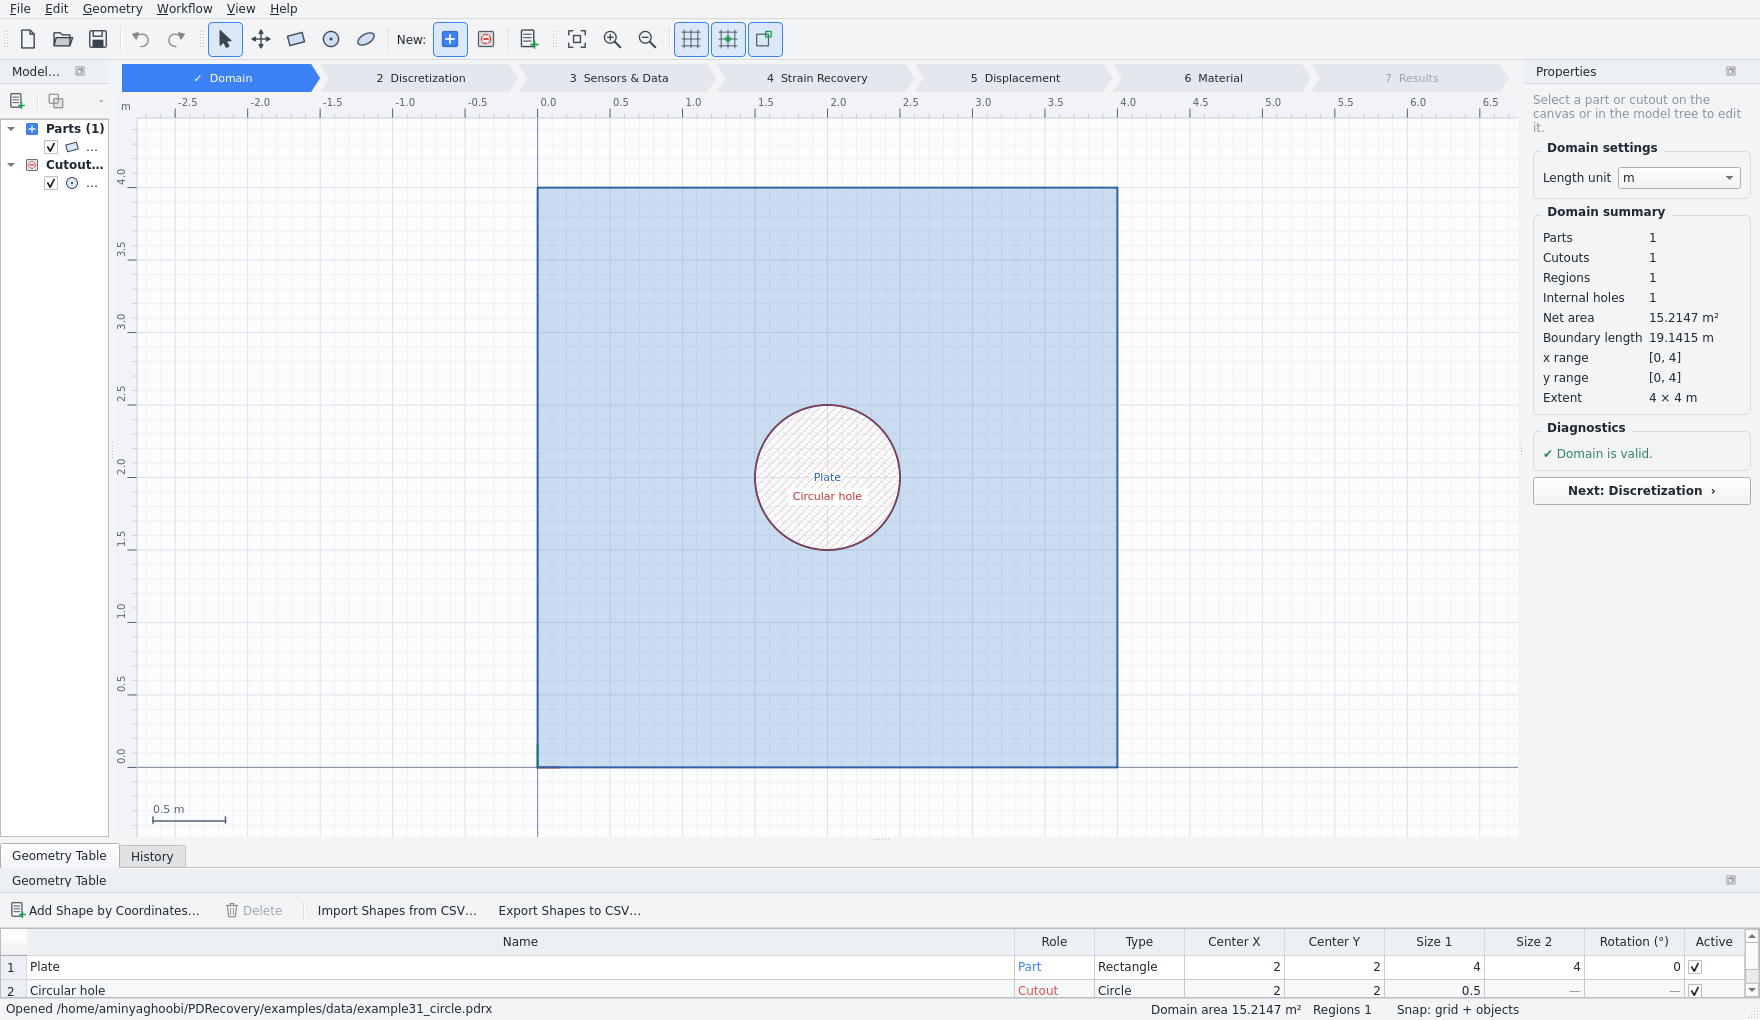
Task: Click Export Shapes to CSV
Action: [569, 910]
